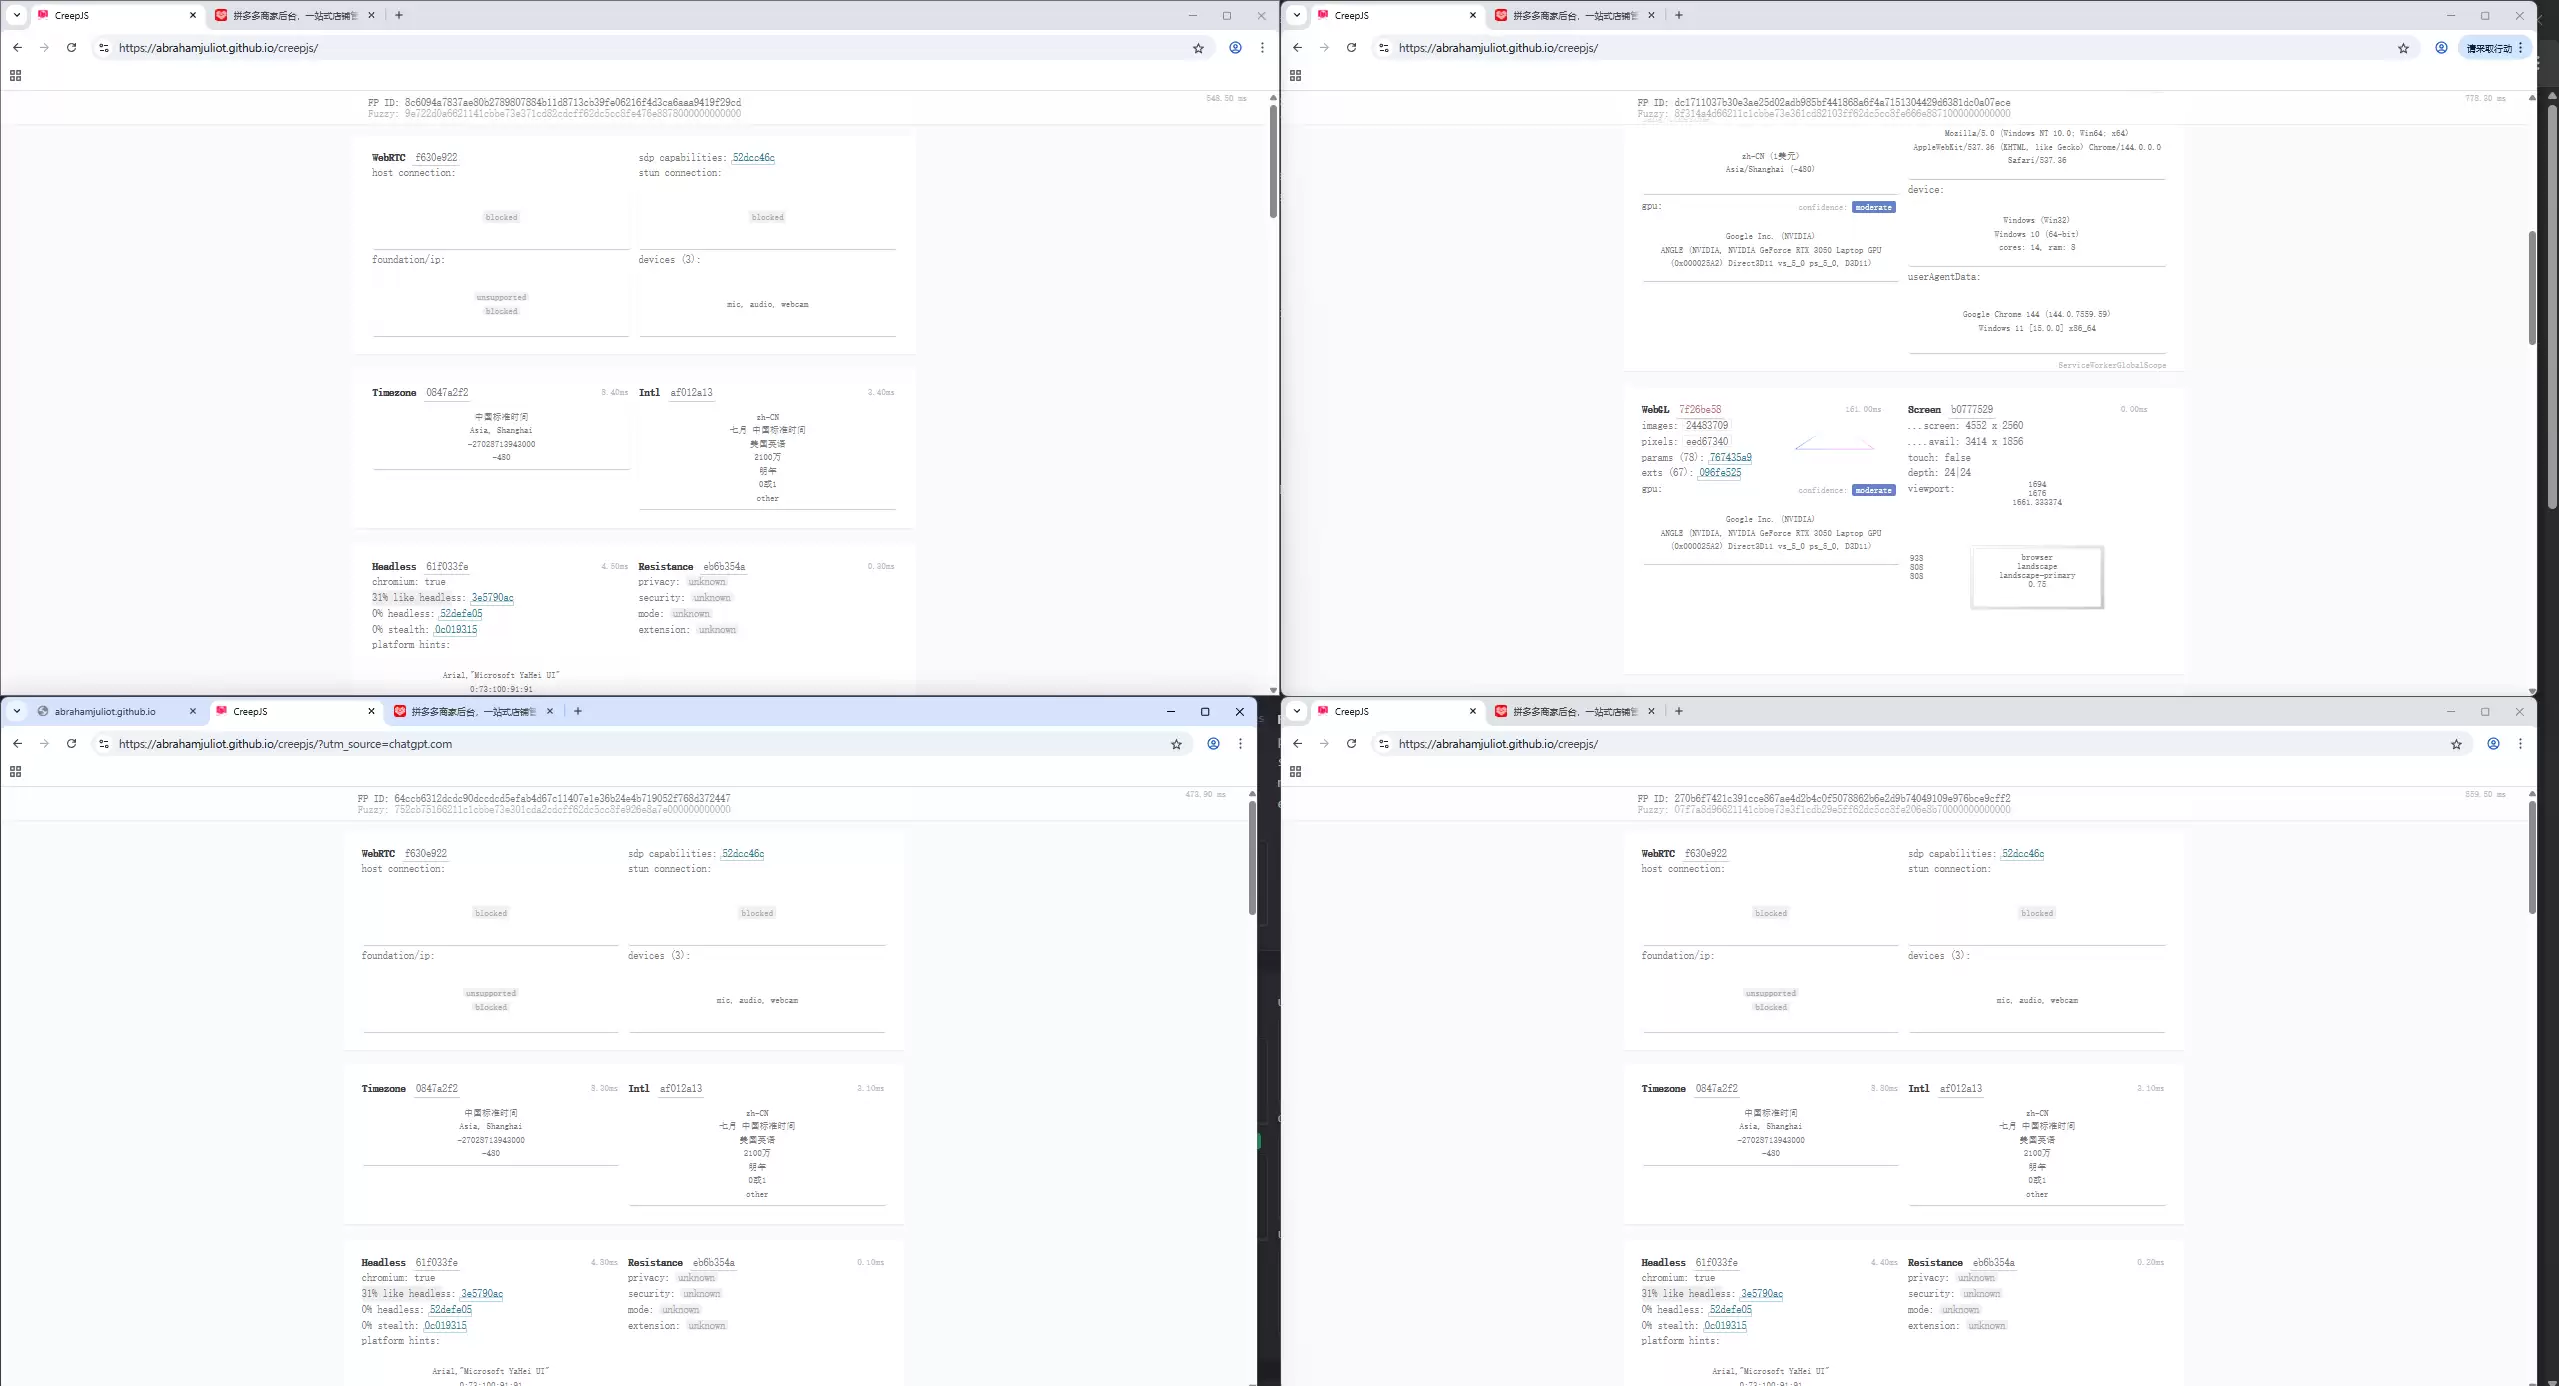
Task: Click the address bar containing utm_source=chatgpt.com
Action: (640, 744)
